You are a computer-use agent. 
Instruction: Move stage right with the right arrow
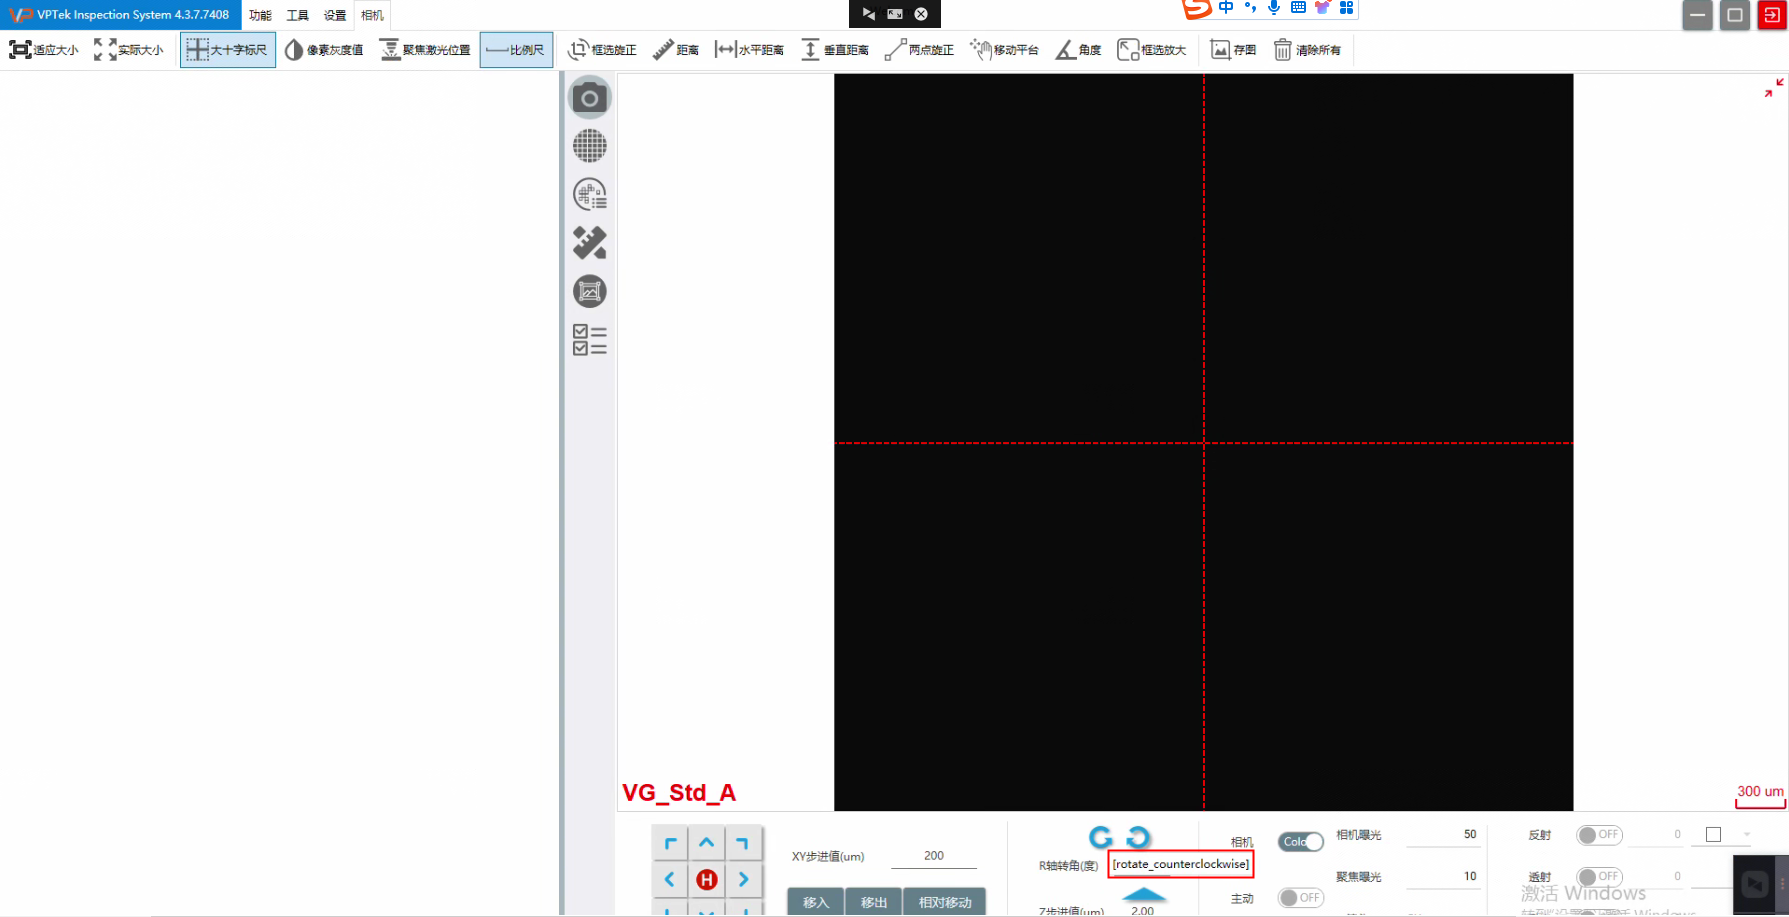coord(743,879)
